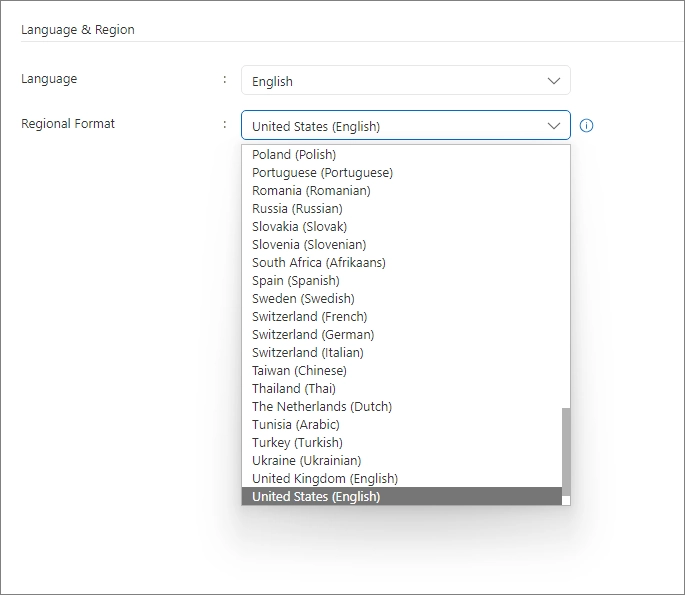The height and width of the screenshot is (595, 685).
Task: Choose The Netherlands (Dutch) option
Action: pos(321,407)
